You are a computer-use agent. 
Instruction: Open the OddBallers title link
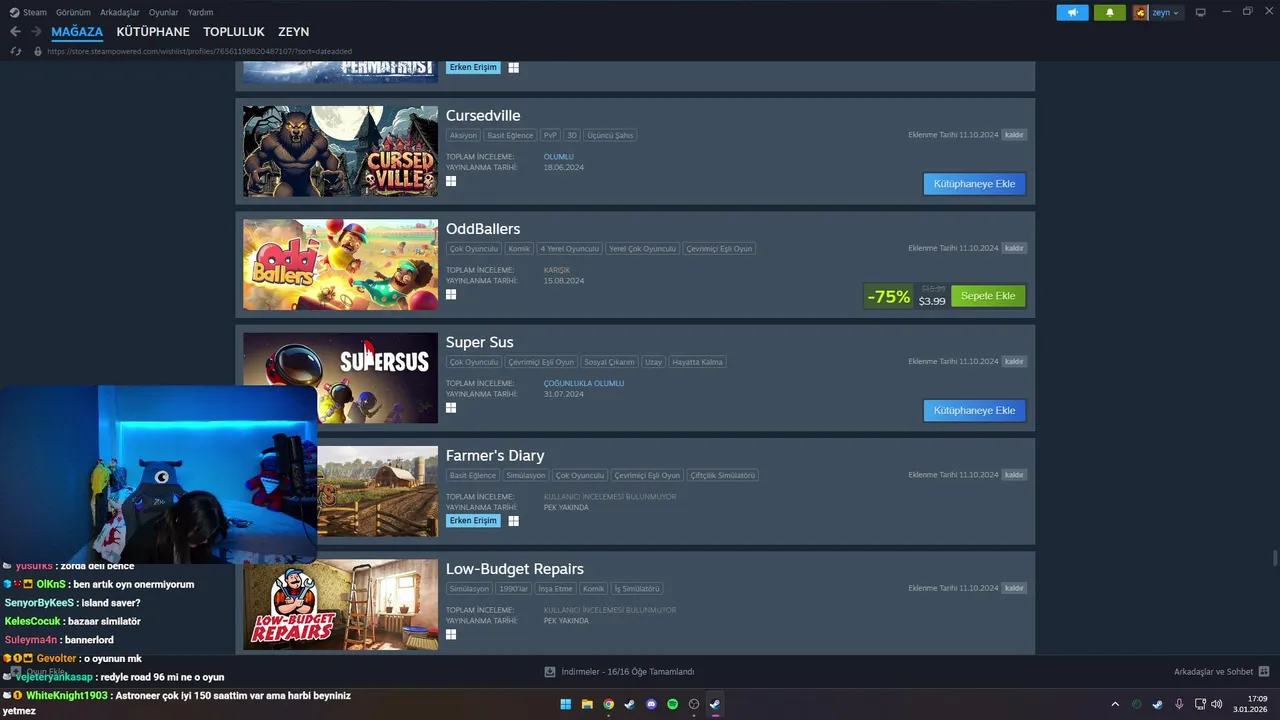coord(483,229)
